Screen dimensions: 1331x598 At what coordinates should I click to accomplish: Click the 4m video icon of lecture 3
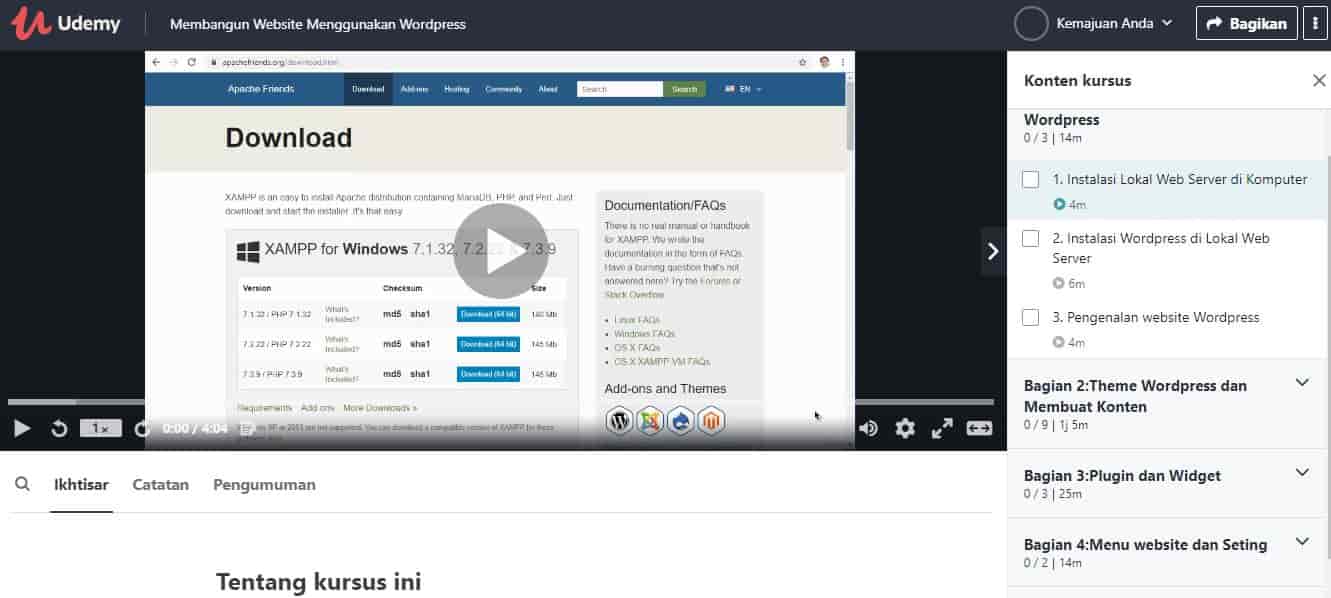[x=1059, y=342]
